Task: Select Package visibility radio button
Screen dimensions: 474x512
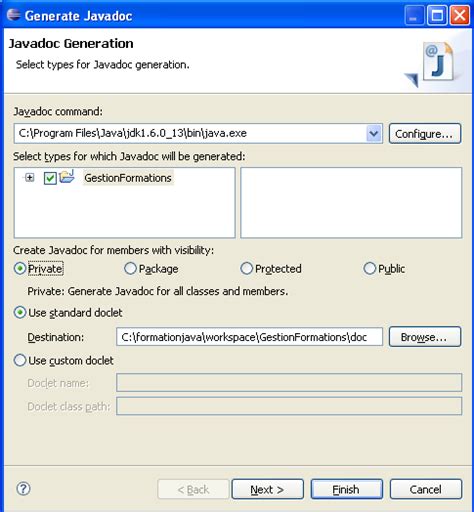Action: click(x=130, y=268)
